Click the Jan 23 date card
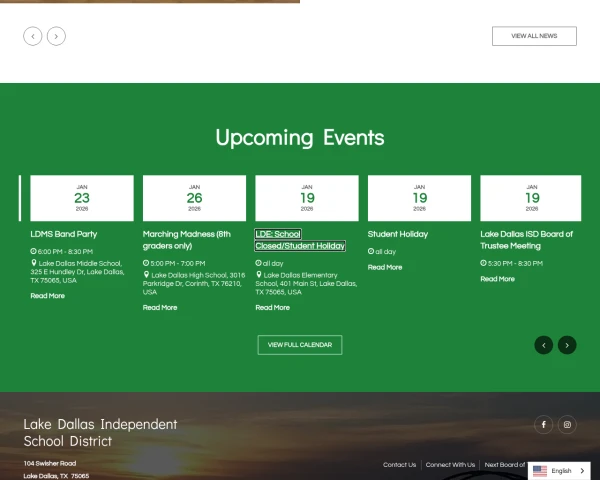 (82, 198)
